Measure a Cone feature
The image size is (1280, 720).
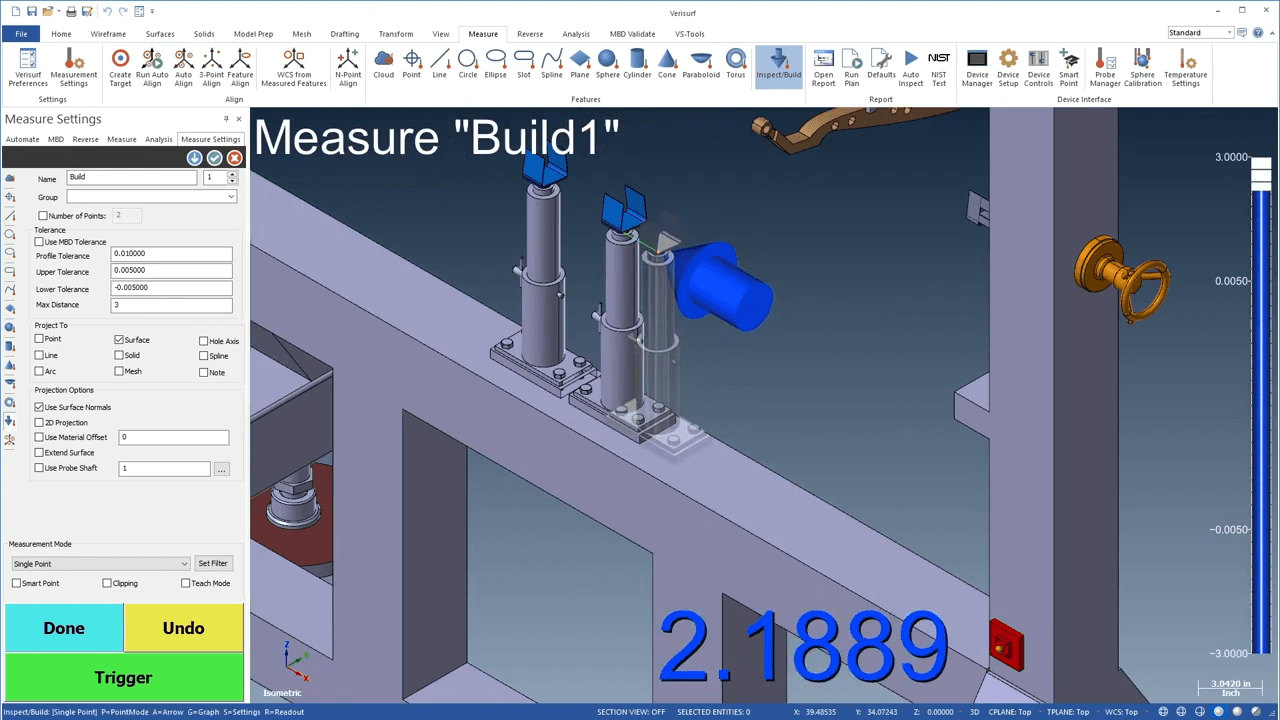(x=667, y=64)
